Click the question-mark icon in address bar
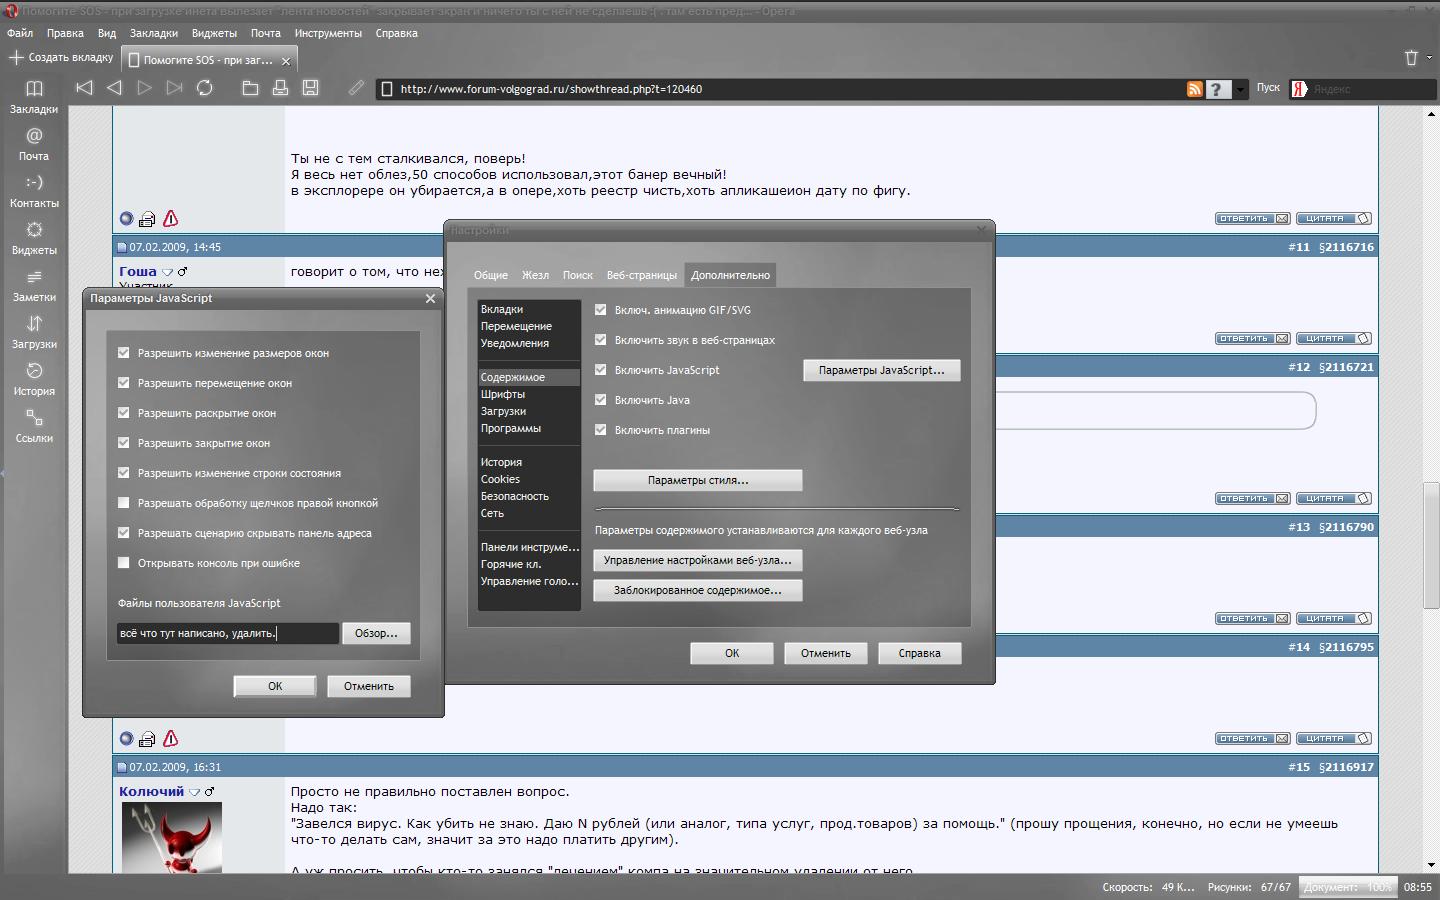 tap(1217, 89)
